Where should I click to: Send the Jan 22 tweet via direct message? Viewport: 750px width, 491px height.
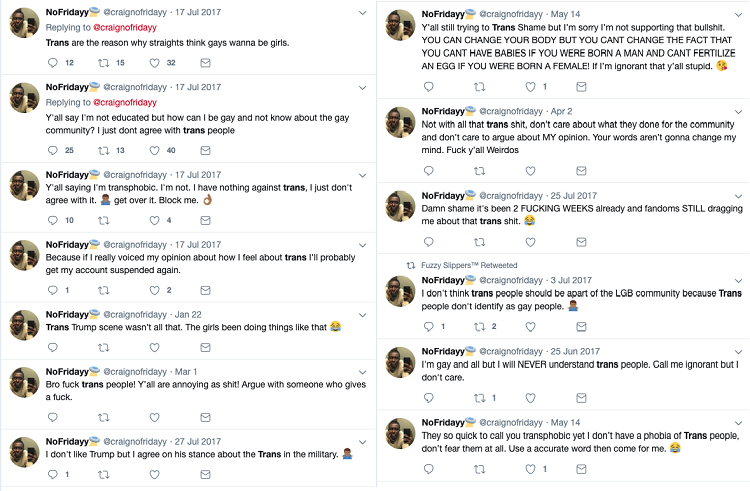tap(205, 347)
